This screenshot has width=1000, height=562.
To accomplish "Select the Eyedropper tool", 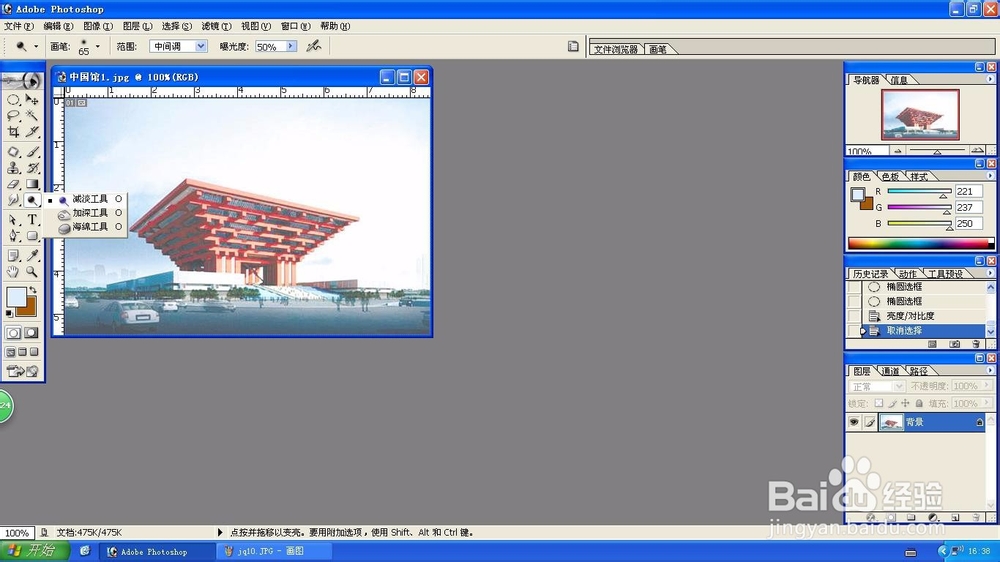I will [x=32, y=256].
